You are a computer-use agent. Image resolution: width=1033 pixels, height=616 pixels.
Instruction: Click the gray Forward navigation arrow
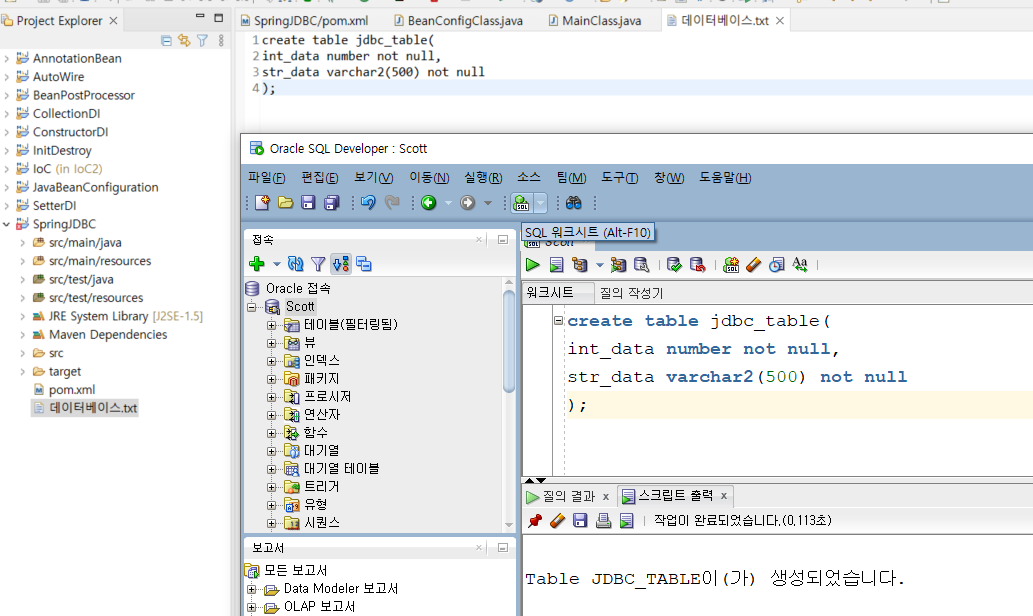point(468,203)
